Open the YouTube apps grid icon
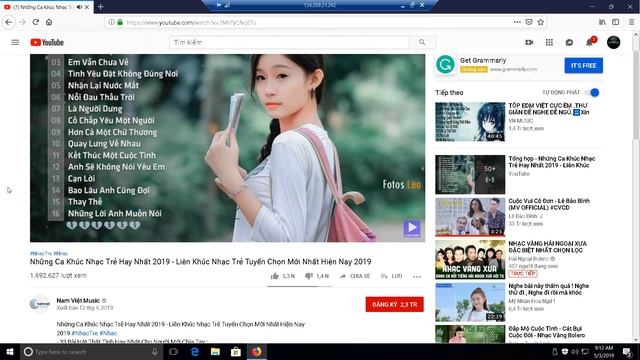 tap(549, 42)
